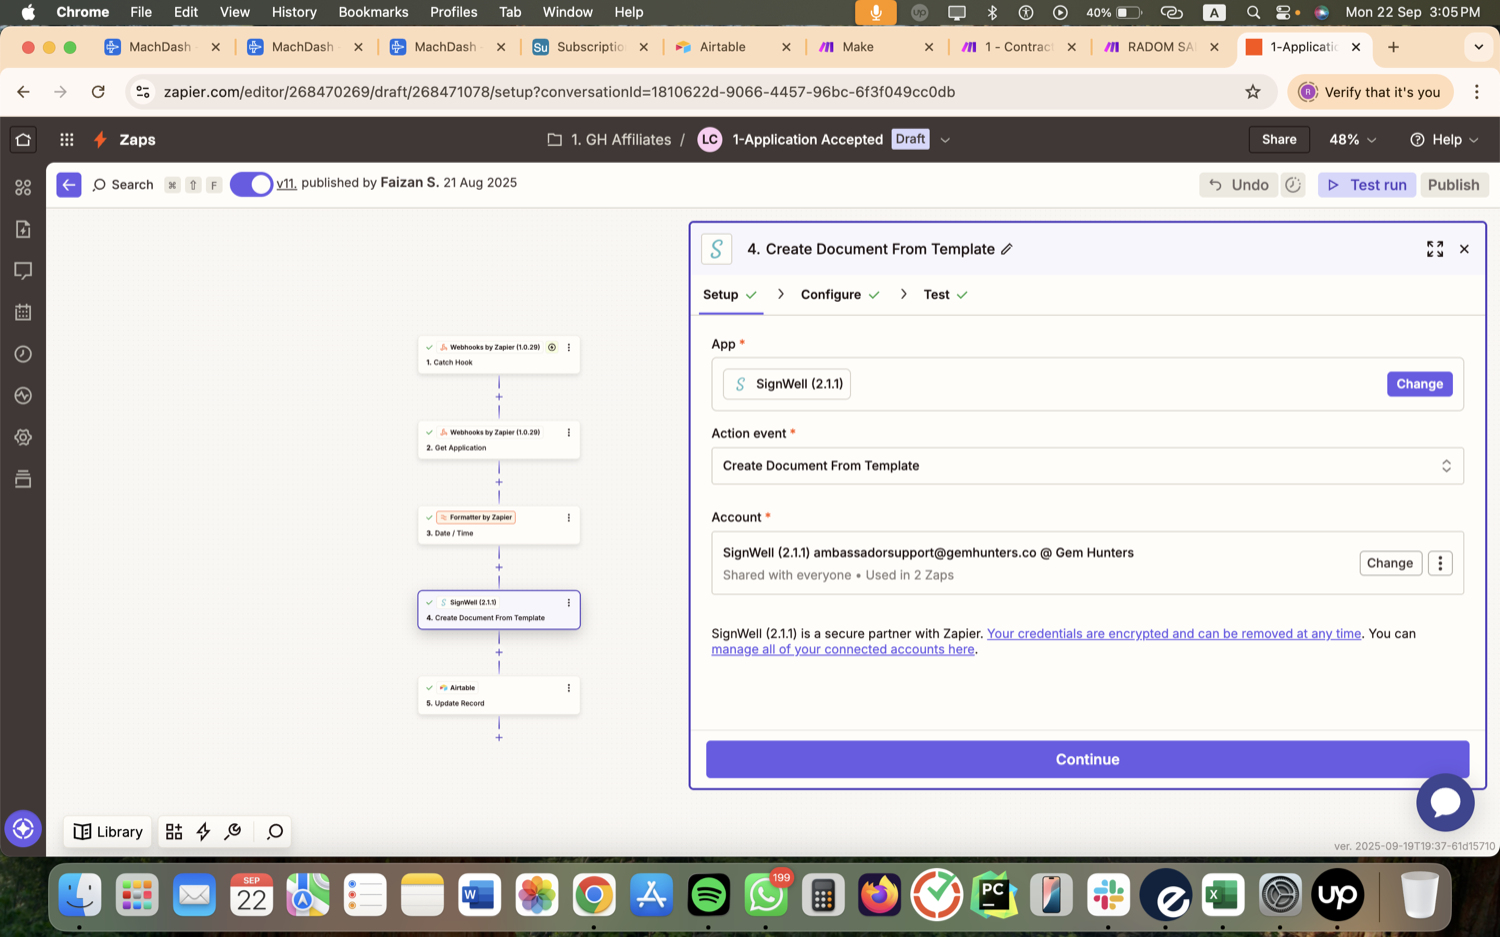This screenshot has height=937, width=1500.
Task: Go back with the purple arrow button
Action: click(69, 185)
